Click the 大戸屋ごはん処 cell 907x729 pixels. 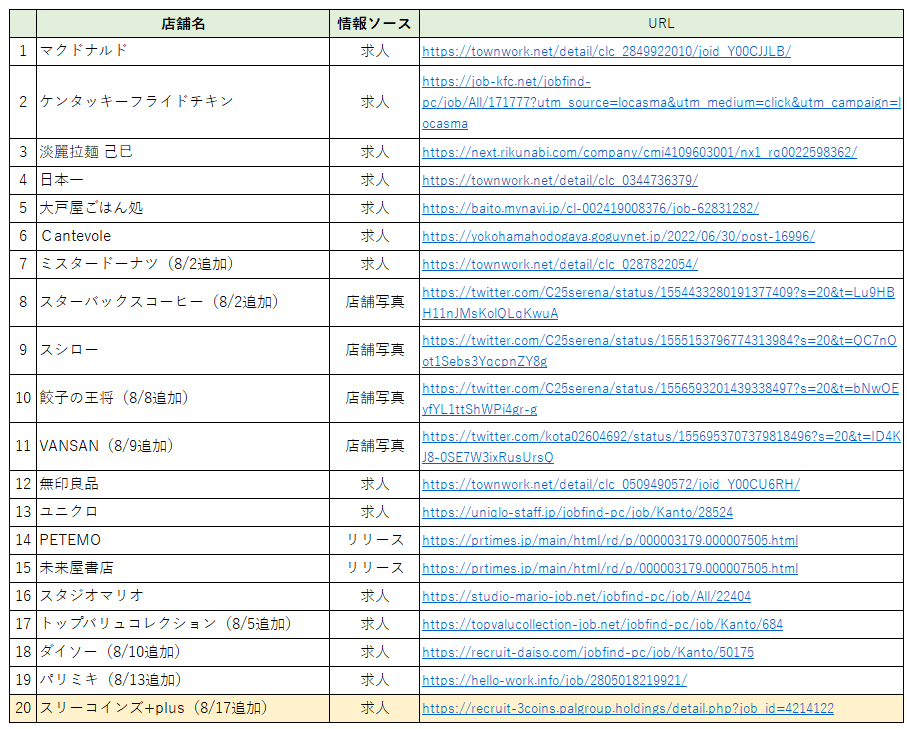(183, 208)
